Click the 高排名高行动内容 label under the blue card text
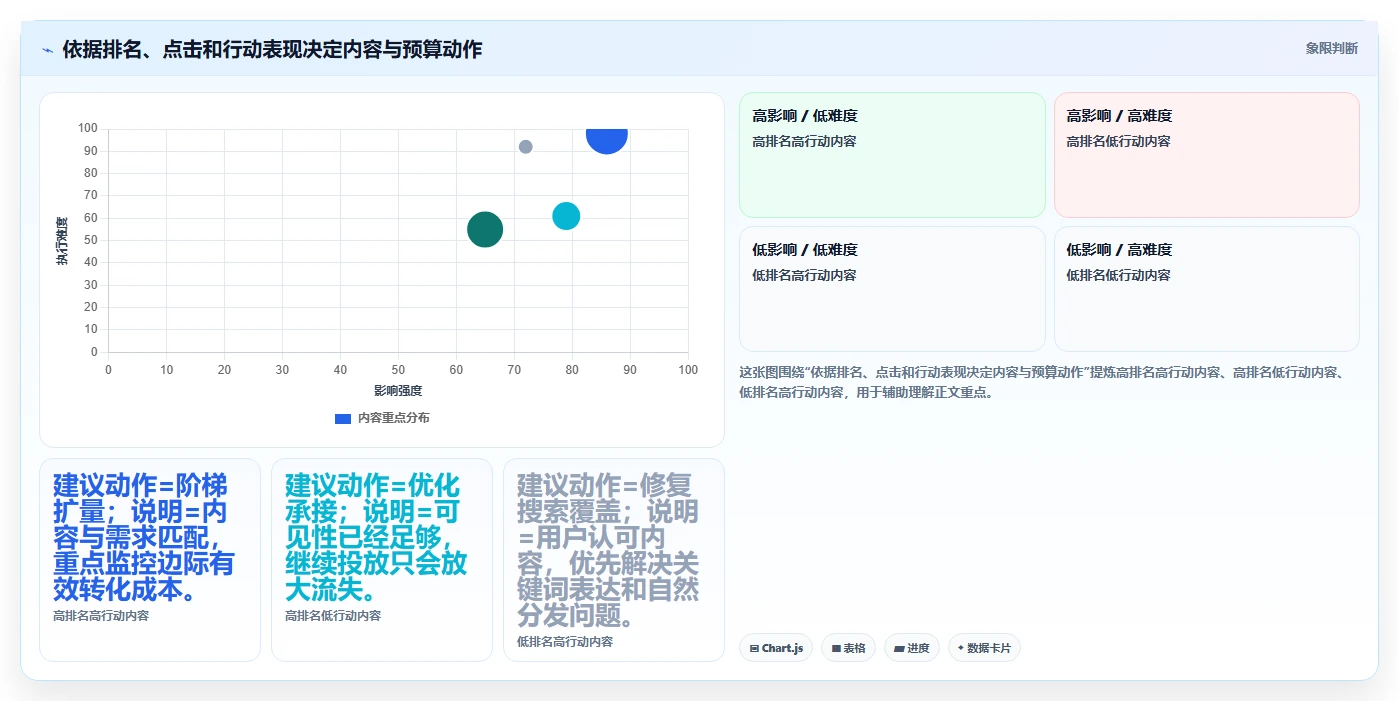The height and width of the screenshot is (701, 1399). tap(101, 616)
